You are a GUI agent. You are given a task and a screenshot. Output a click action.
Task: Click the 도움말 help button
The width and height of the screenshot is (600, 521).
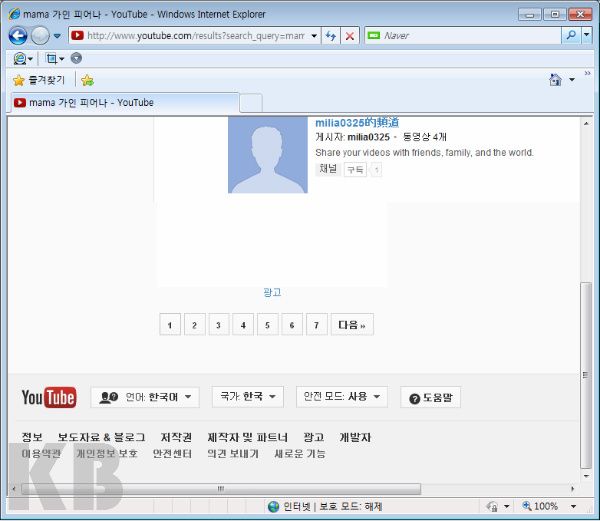tap(430, 397)
